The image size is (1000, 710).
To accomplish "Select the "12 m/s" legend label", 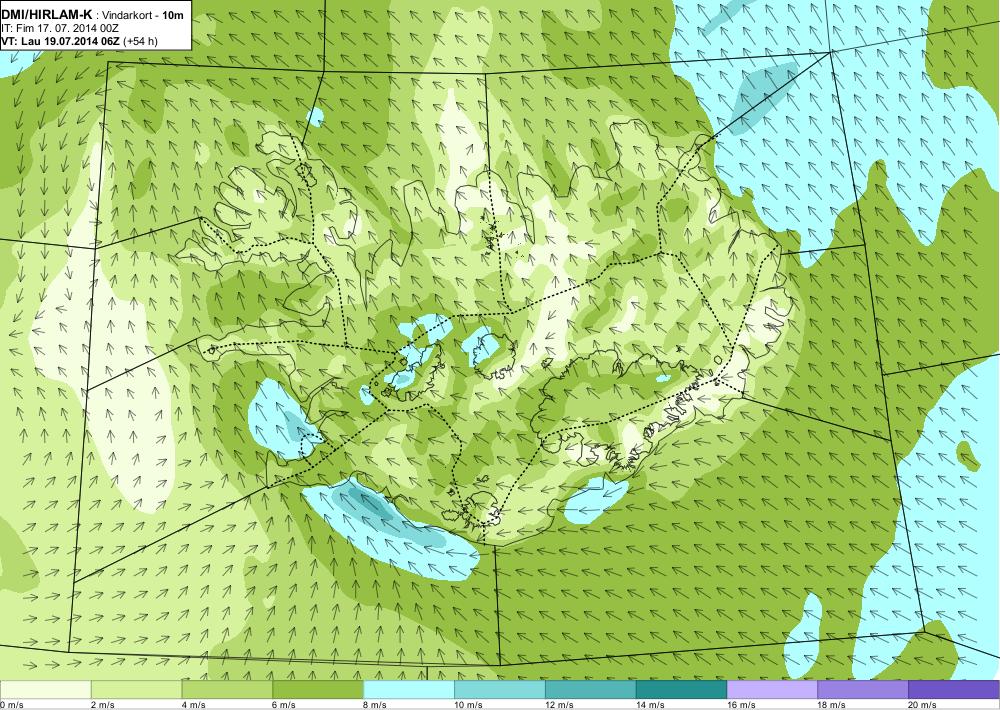I will 559,705.
